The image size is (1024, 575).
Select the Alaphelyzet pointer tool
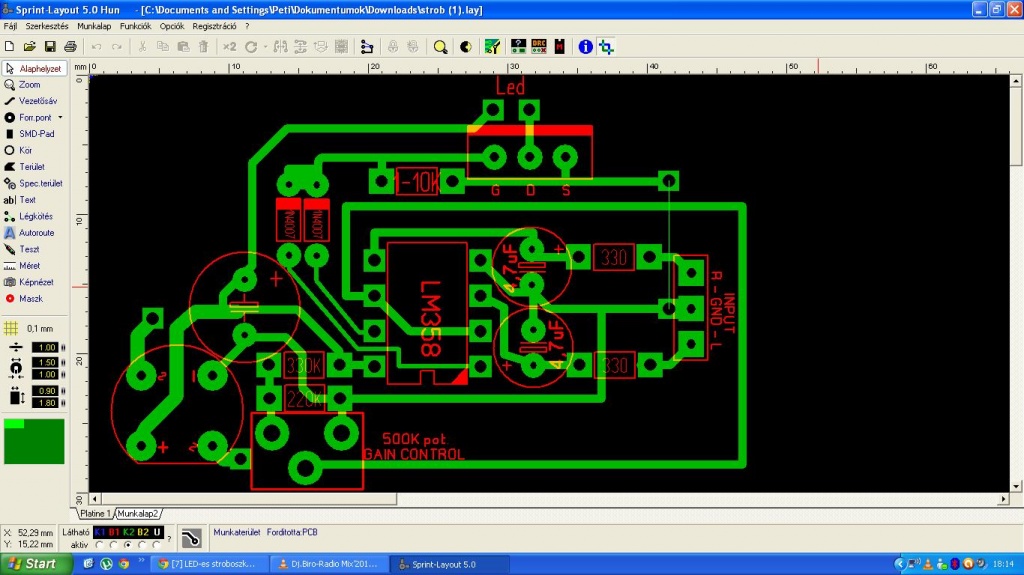point(35,69)
